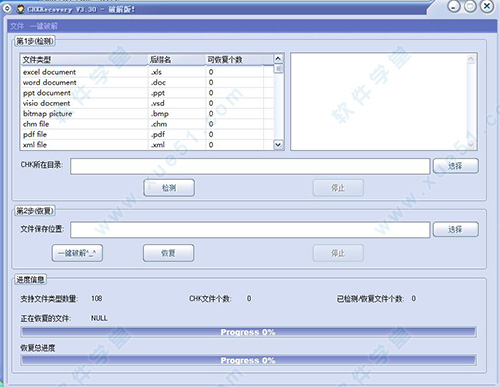This screenshot has height=387, width=500.
Task: Click the round system button left of the app icon
Action: [x=7, y=8]
